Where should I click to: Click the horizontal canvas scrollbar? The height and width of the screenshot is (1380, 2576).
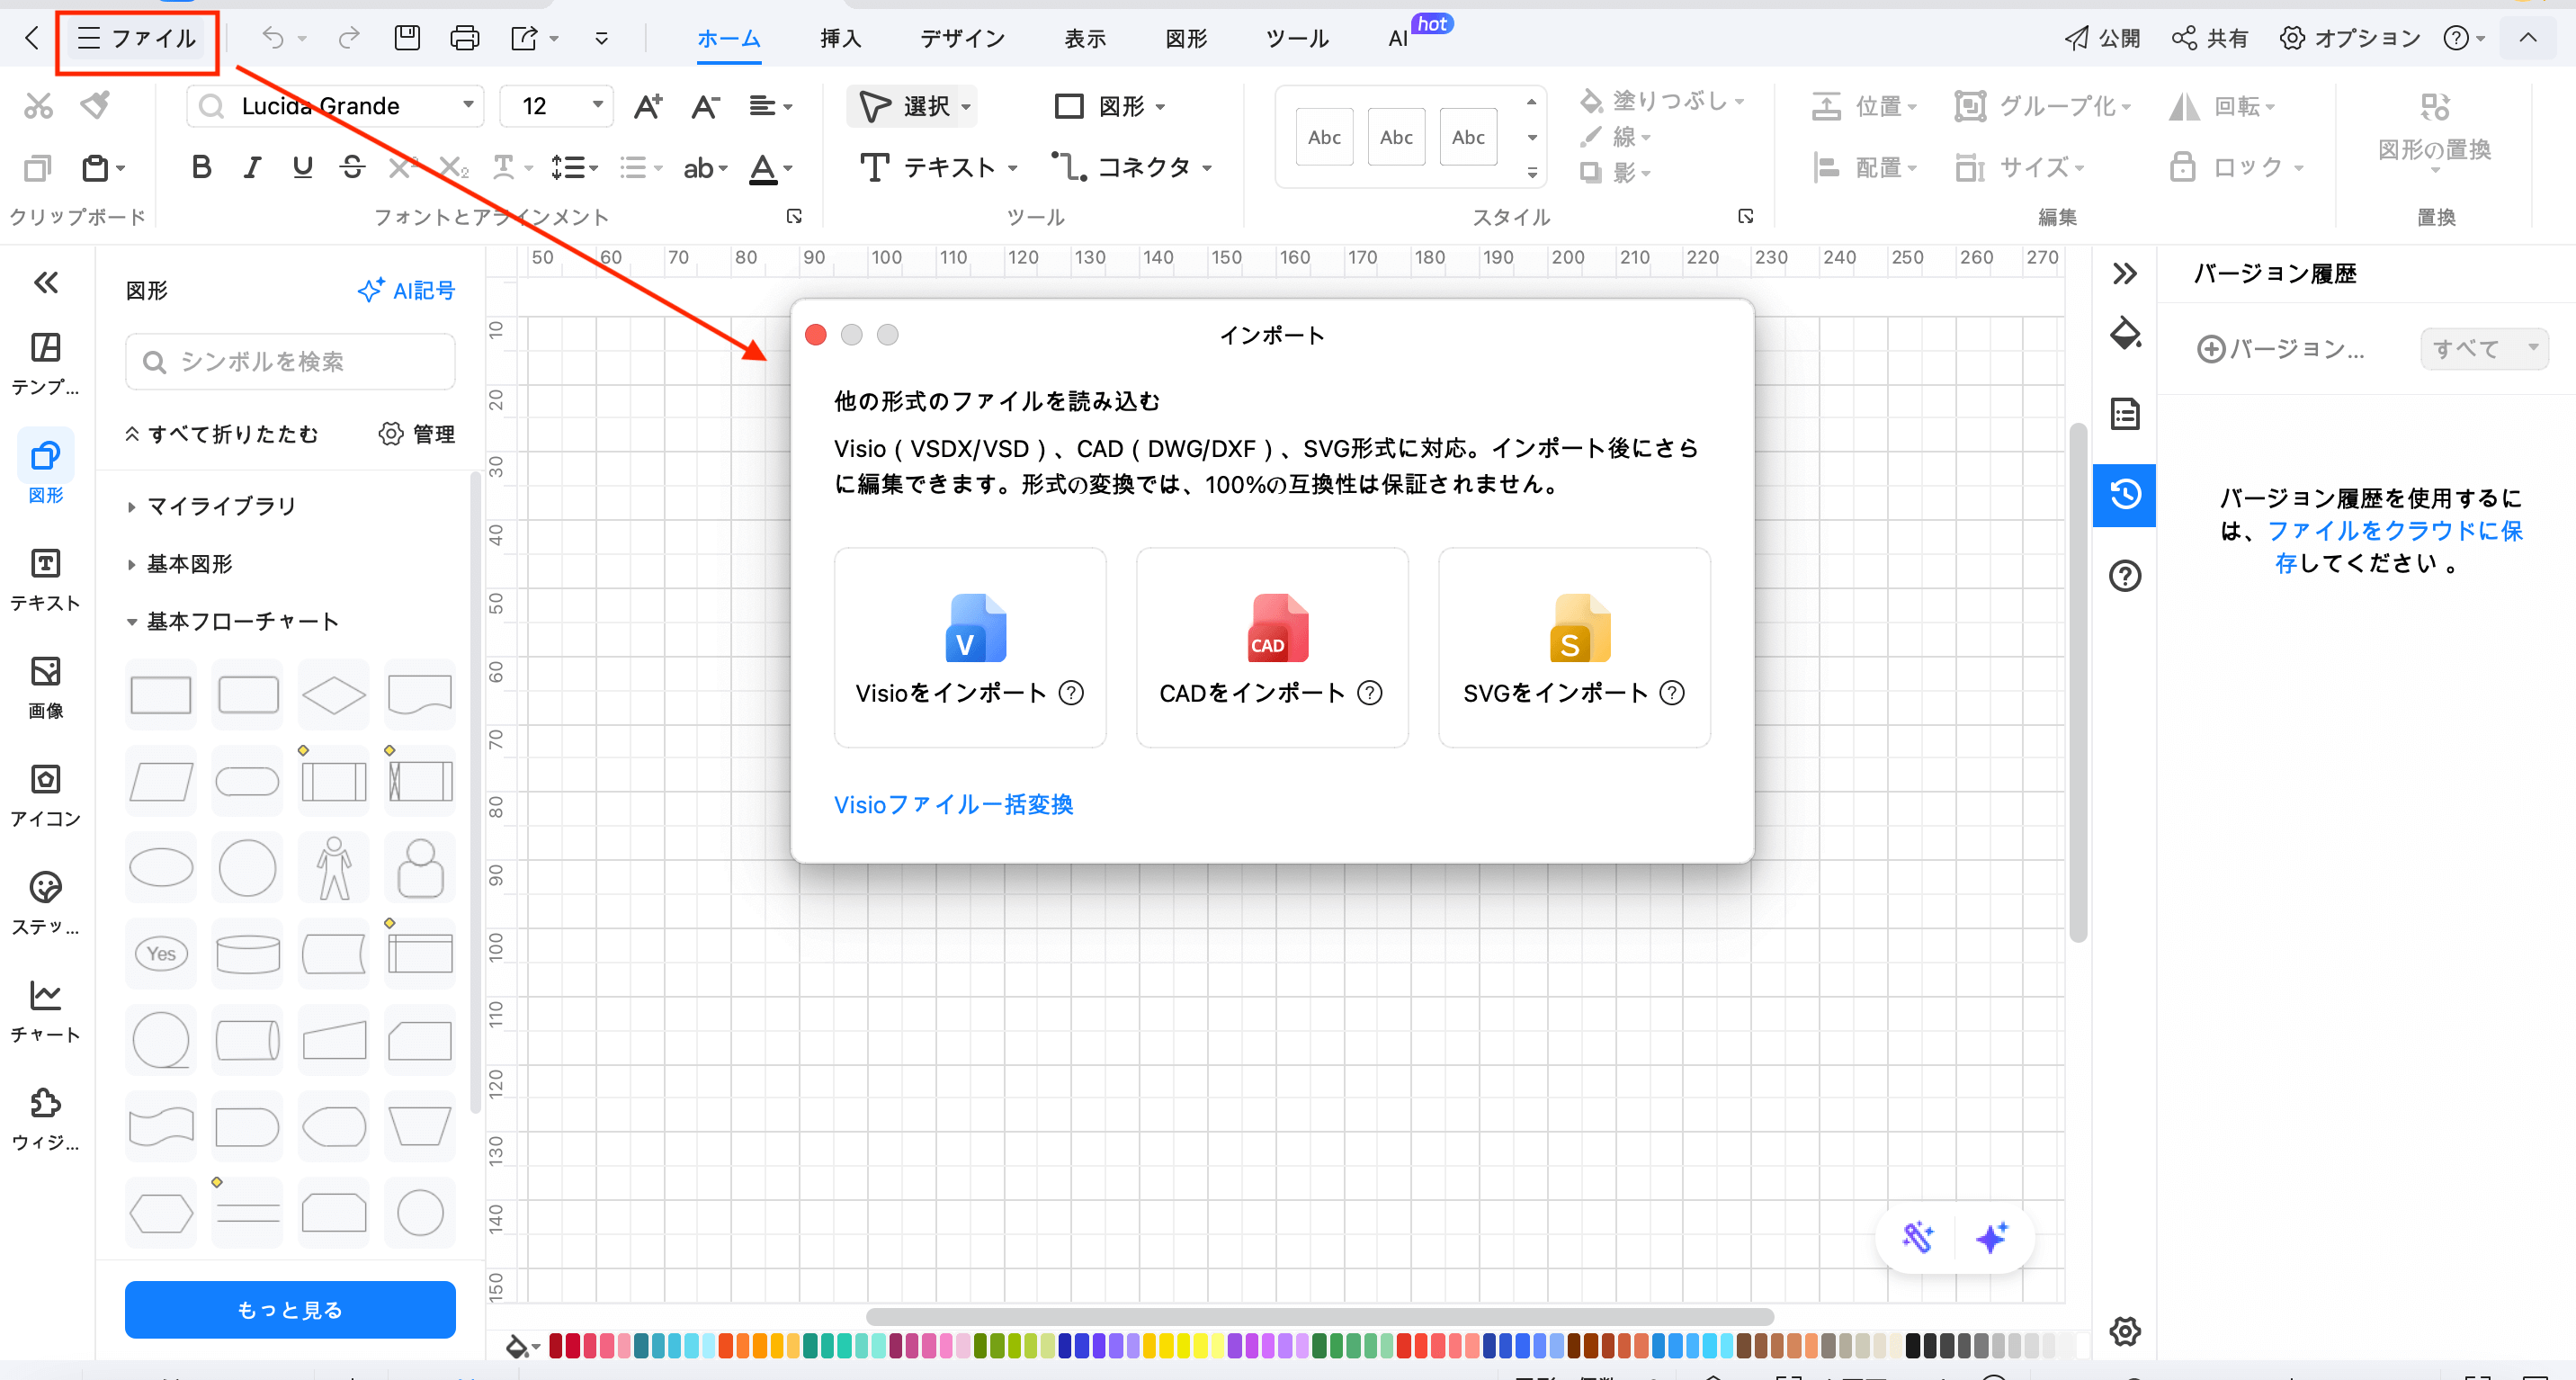(1319, 1316)
